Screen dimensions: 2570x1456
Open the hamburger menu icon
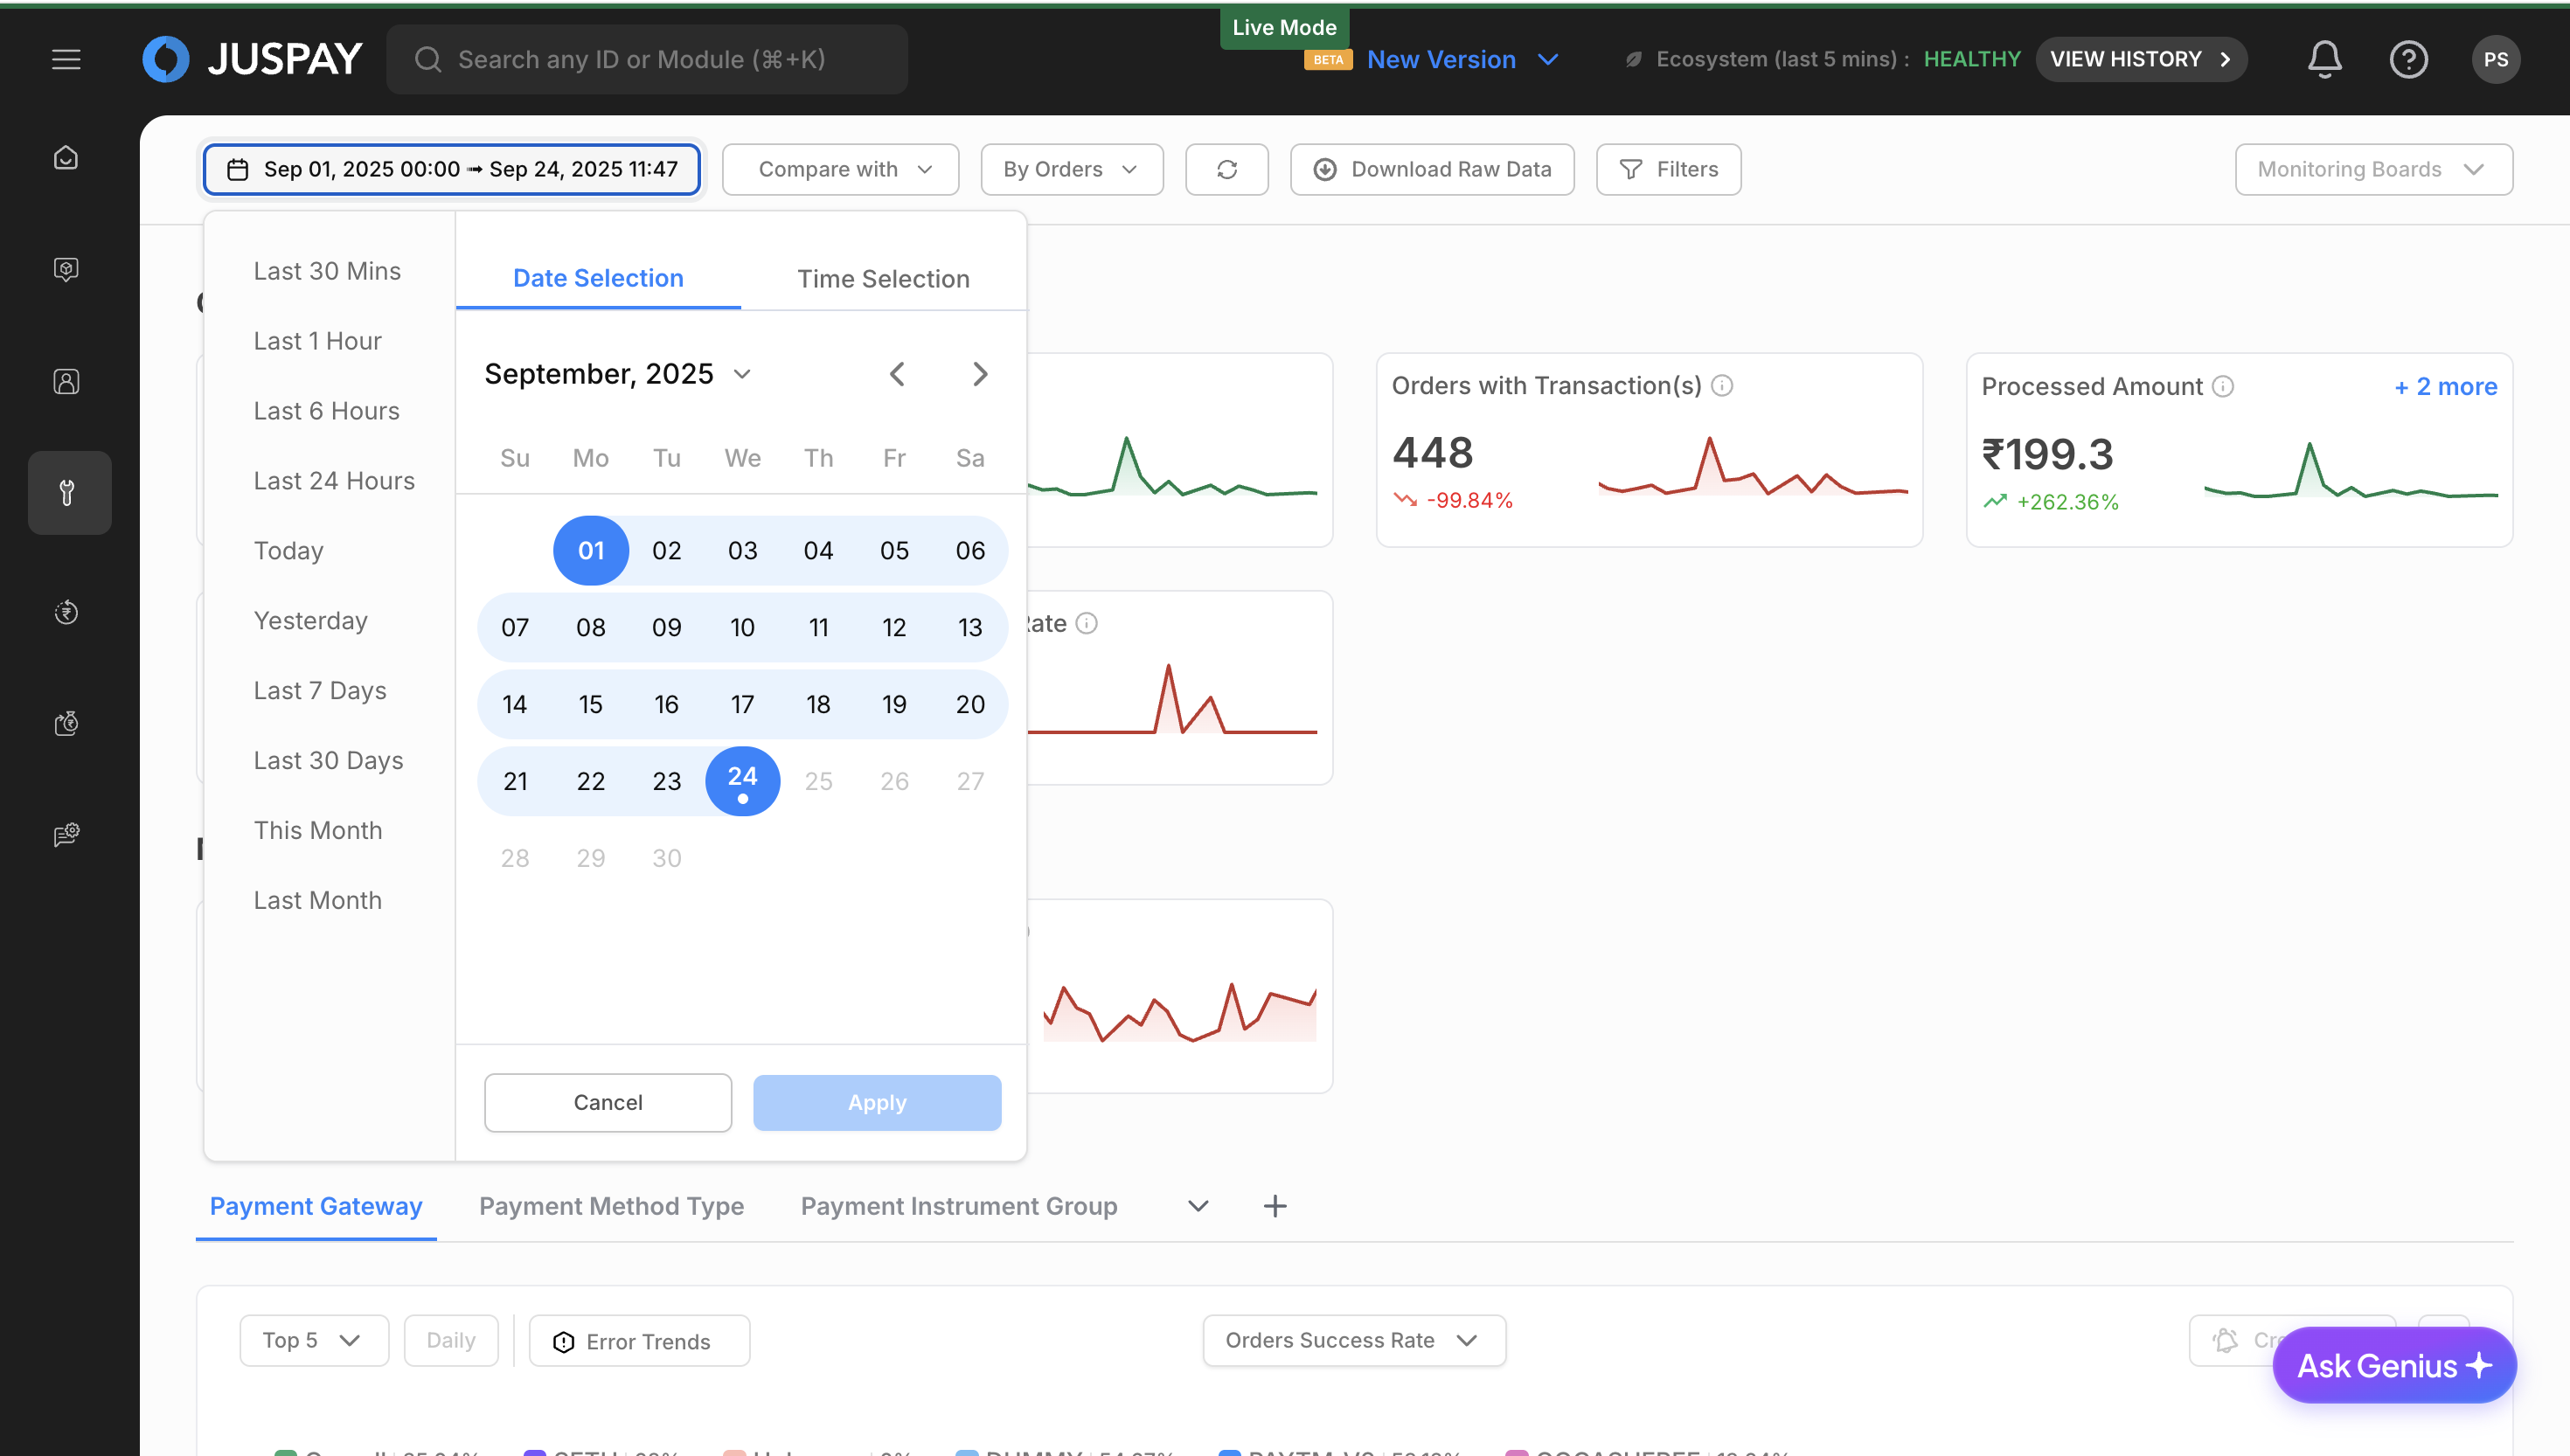tap(66, 59)
